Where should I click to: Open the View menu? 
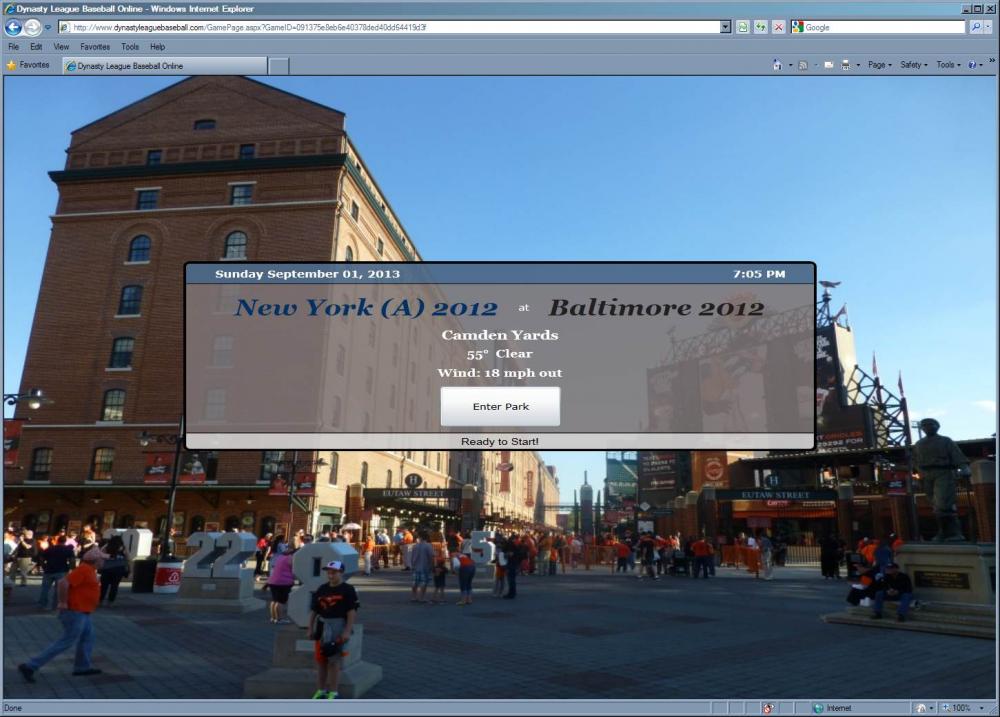click(x=61, y=47)
